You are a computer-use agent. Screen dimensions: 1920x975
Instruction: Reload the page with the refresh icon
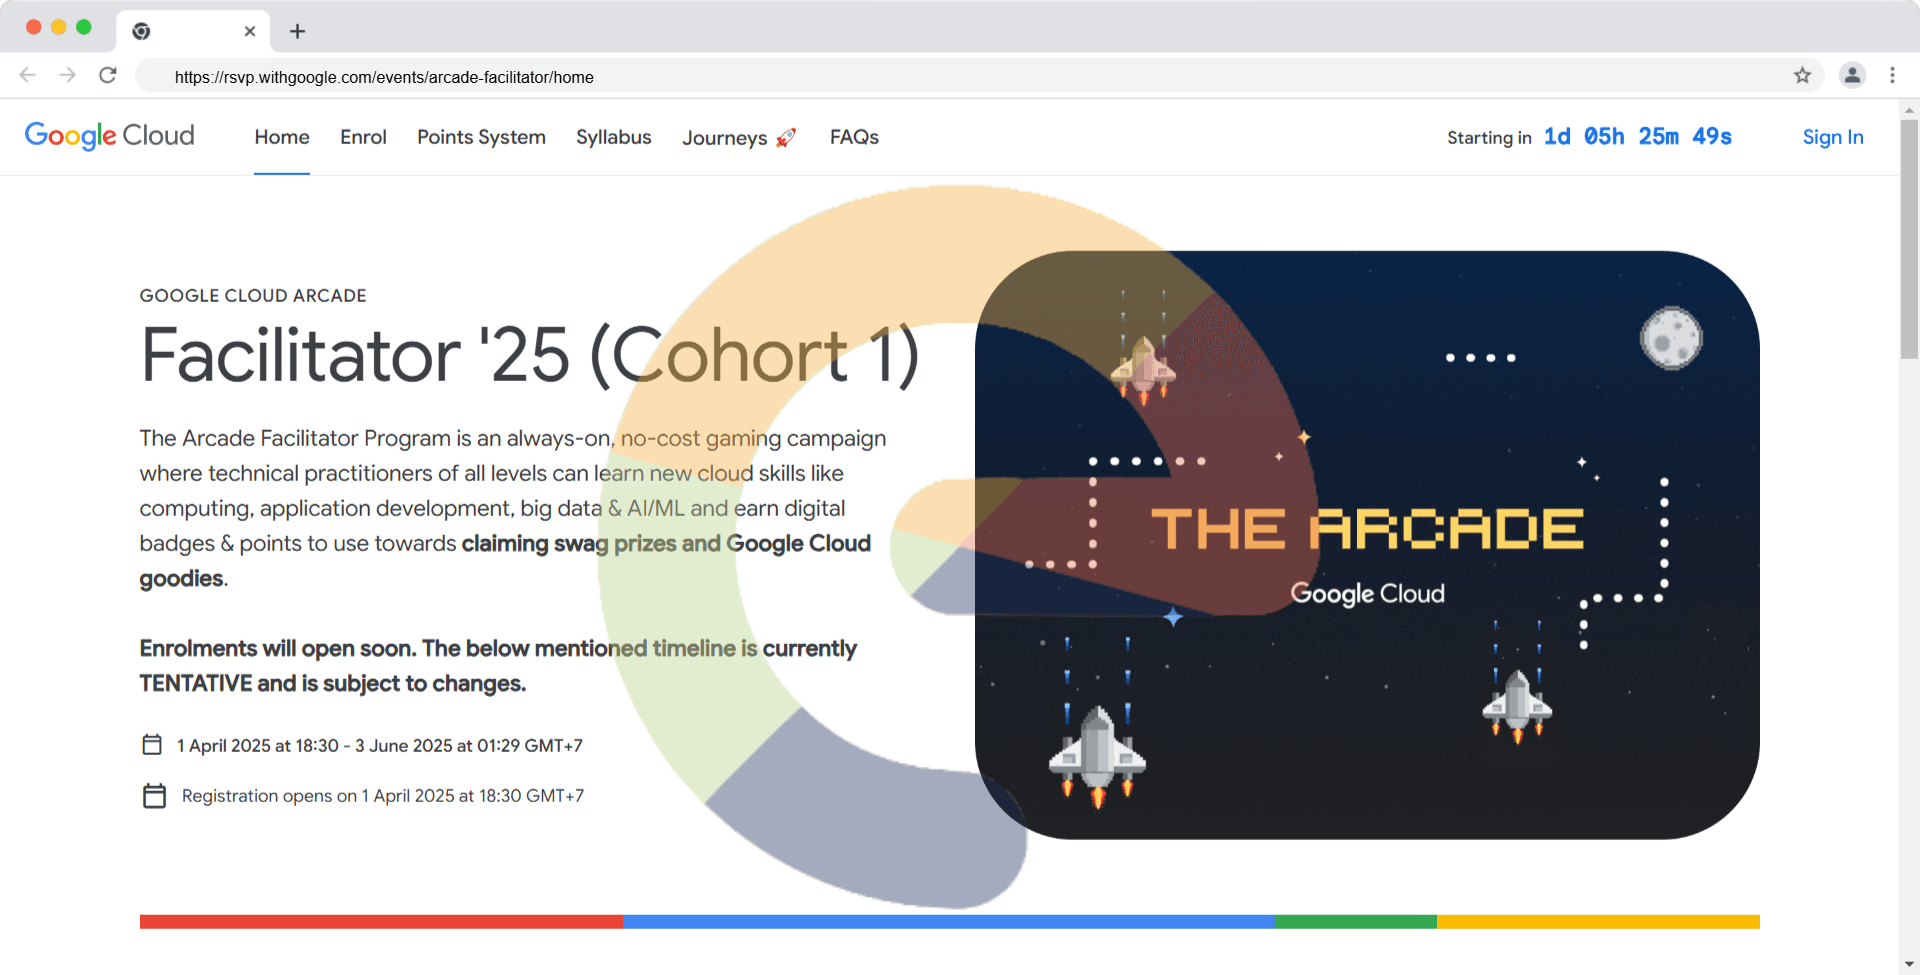(108, 75)
